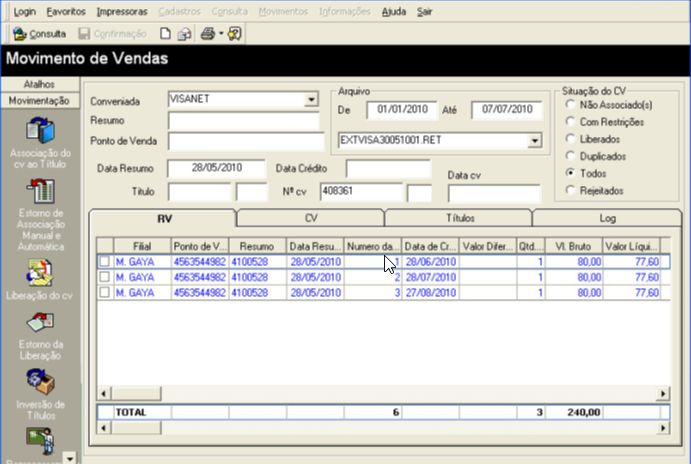Select Liberados radio option
The height and width of the screenshot is (464, 691).
(571, 139)
